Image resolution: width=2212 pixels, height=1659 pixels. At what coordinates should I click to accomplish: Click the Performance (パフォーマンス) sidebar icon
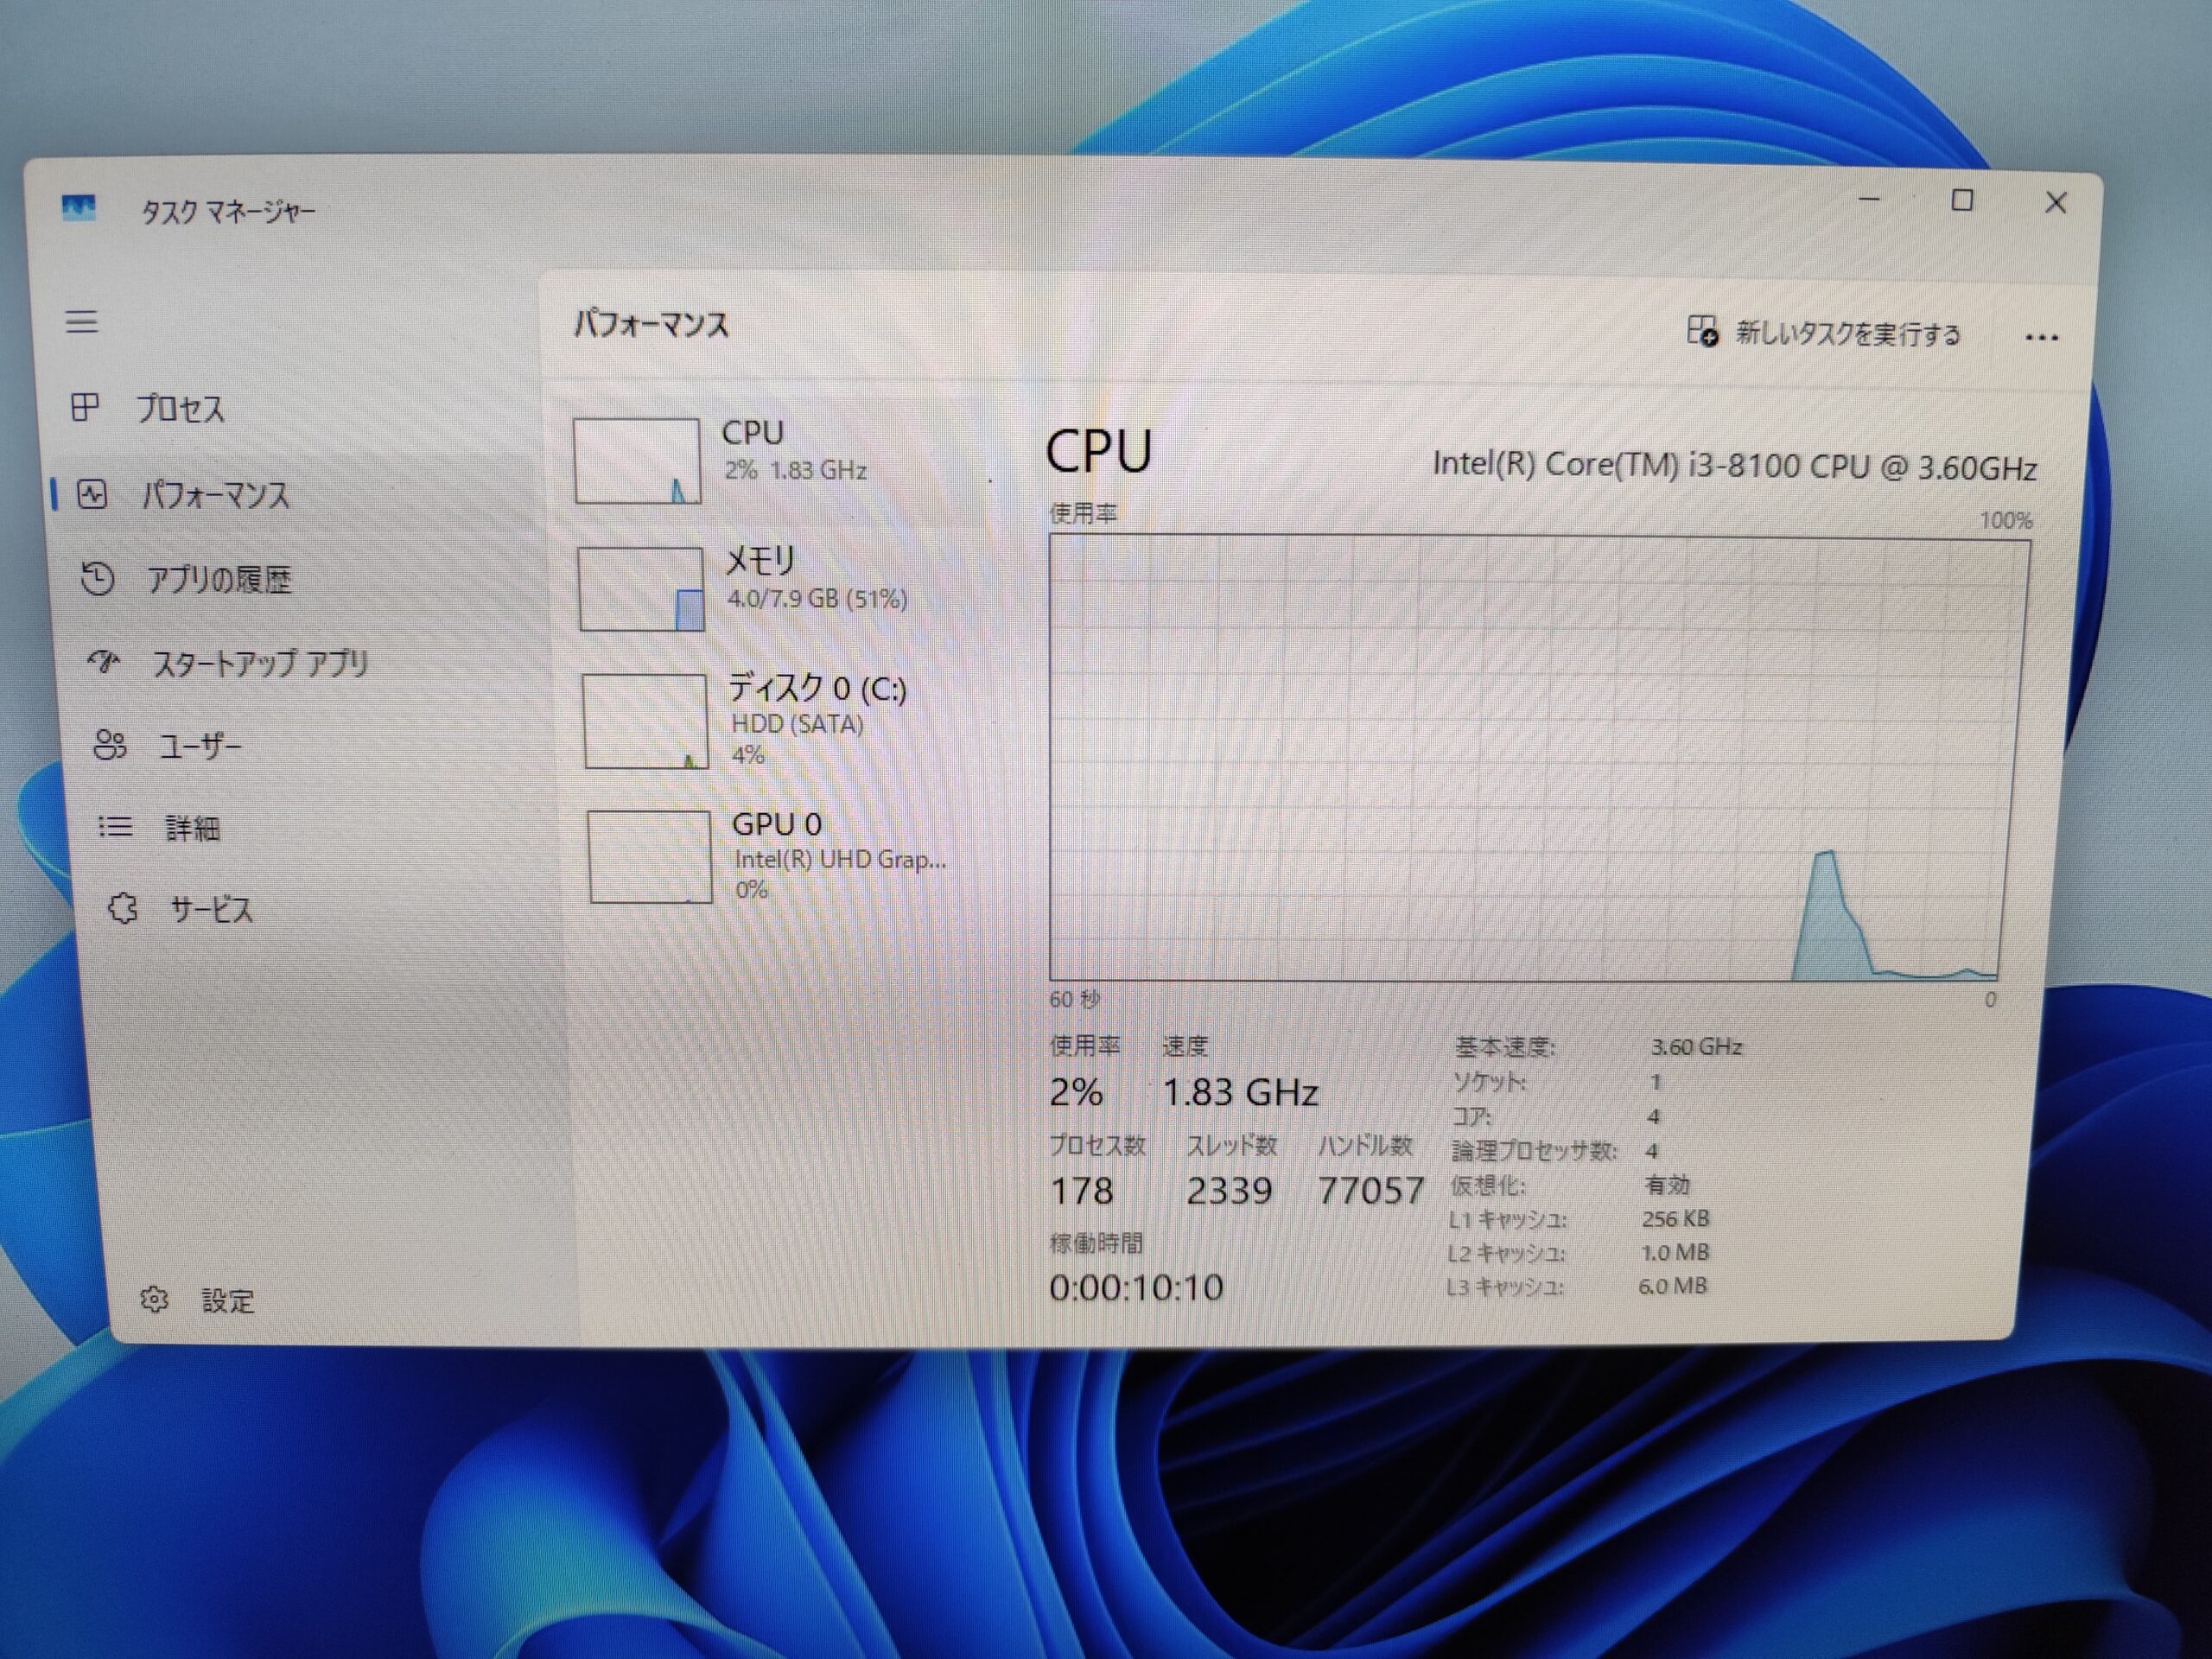point(92,494)
